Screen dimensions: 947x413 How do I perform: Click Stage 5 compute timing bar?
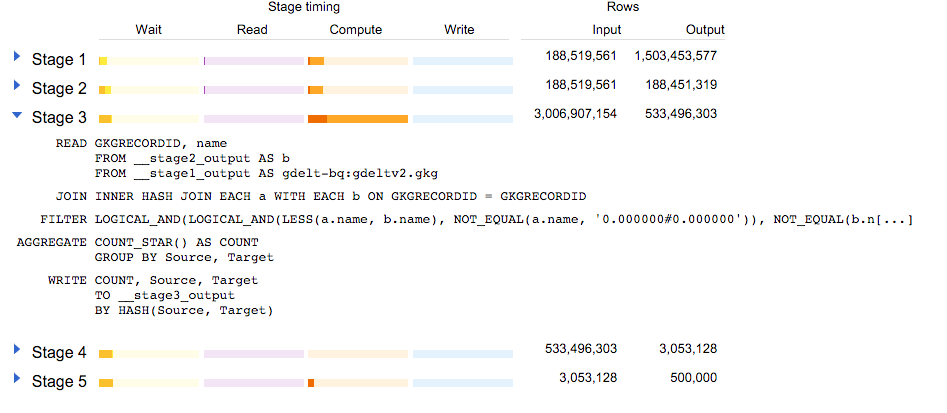357,383
